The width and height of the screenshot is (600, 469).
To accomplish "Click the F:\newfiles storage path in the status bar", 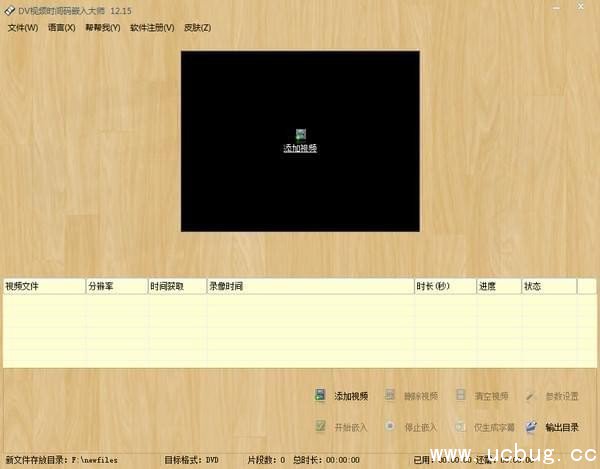I will tap(95, 460).
